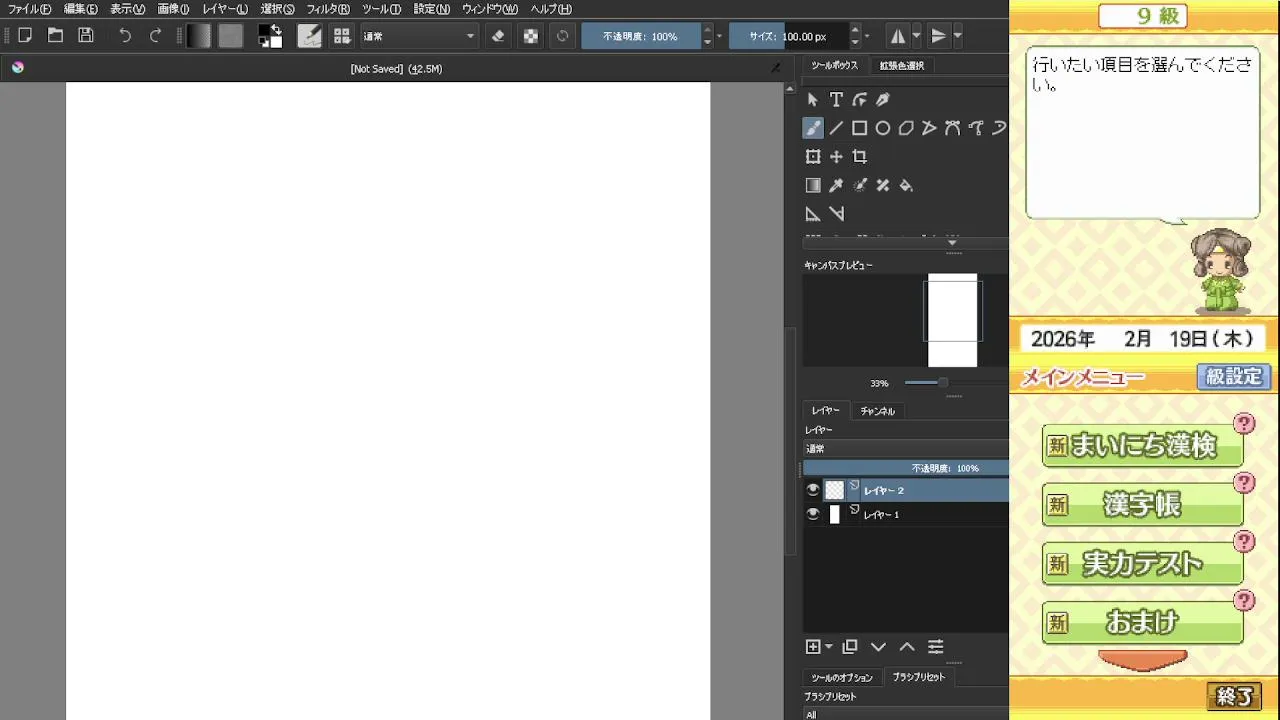1280x720 pixels.
Task: Select the Gradient tool in toolbox
Action: (x=812, y=185)
